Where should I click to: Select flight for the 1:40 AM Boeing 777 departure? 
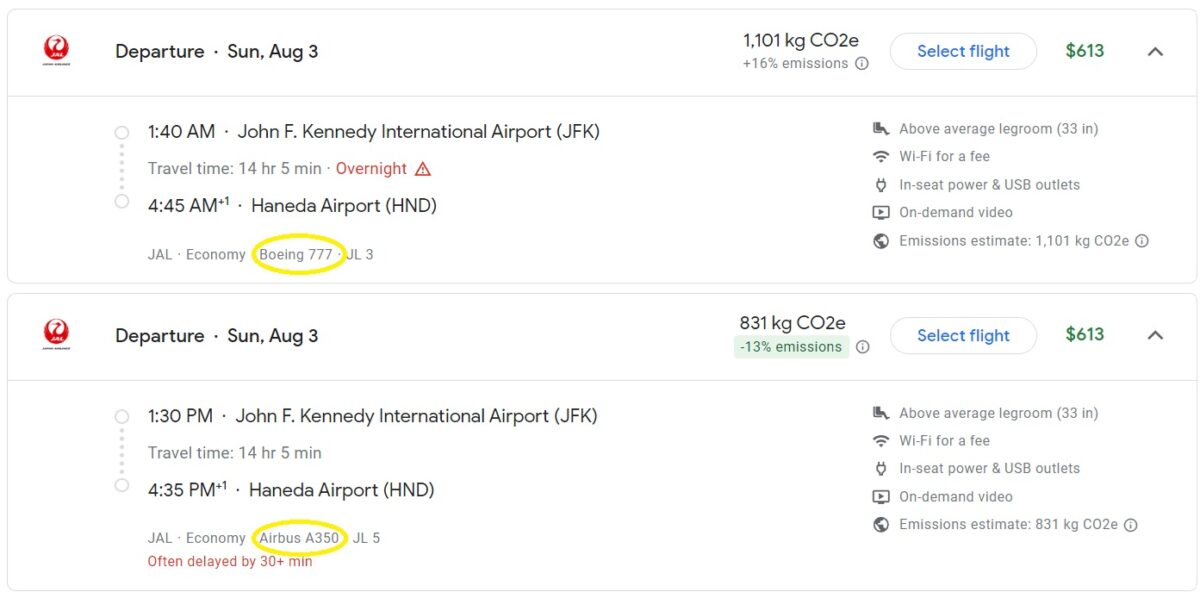[x=962, y=51]
